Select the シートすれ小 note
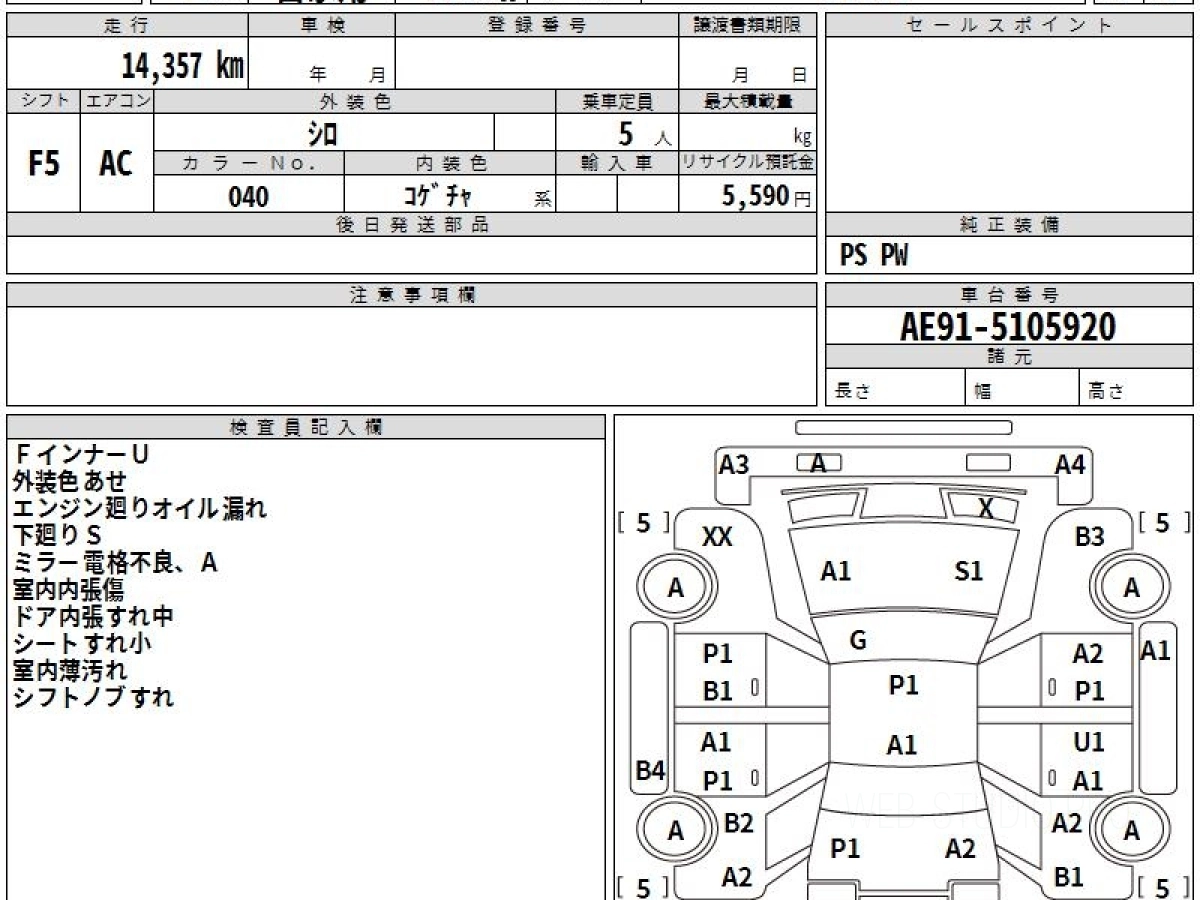The height and width of the screenshot is (900, 1200). pos(82,643)
